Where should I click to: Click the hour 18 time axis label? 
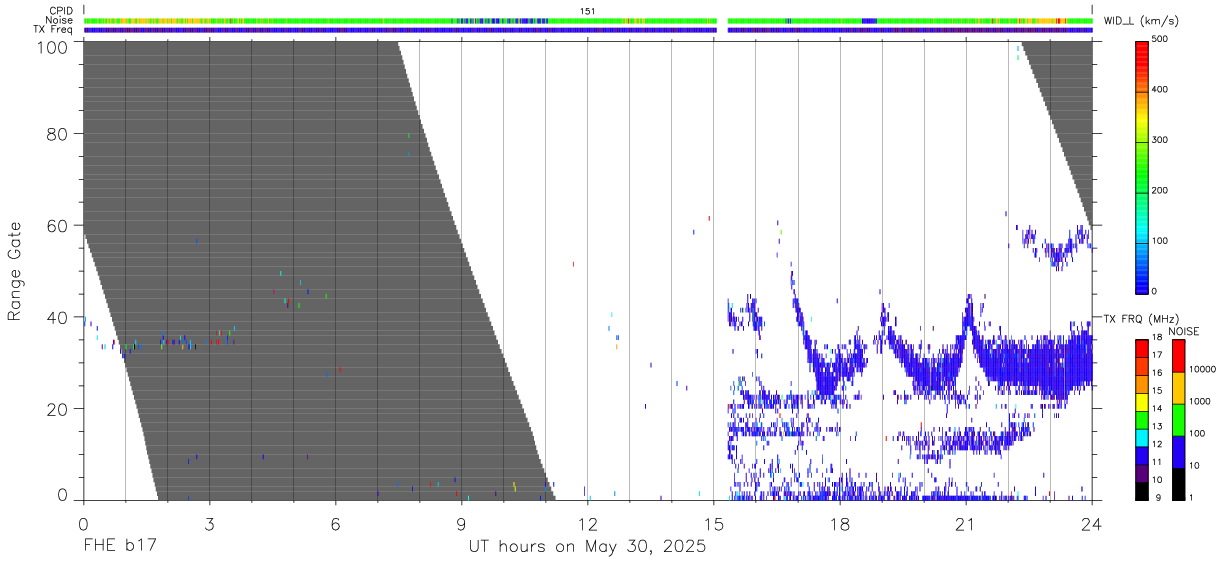tap(839, 523)
